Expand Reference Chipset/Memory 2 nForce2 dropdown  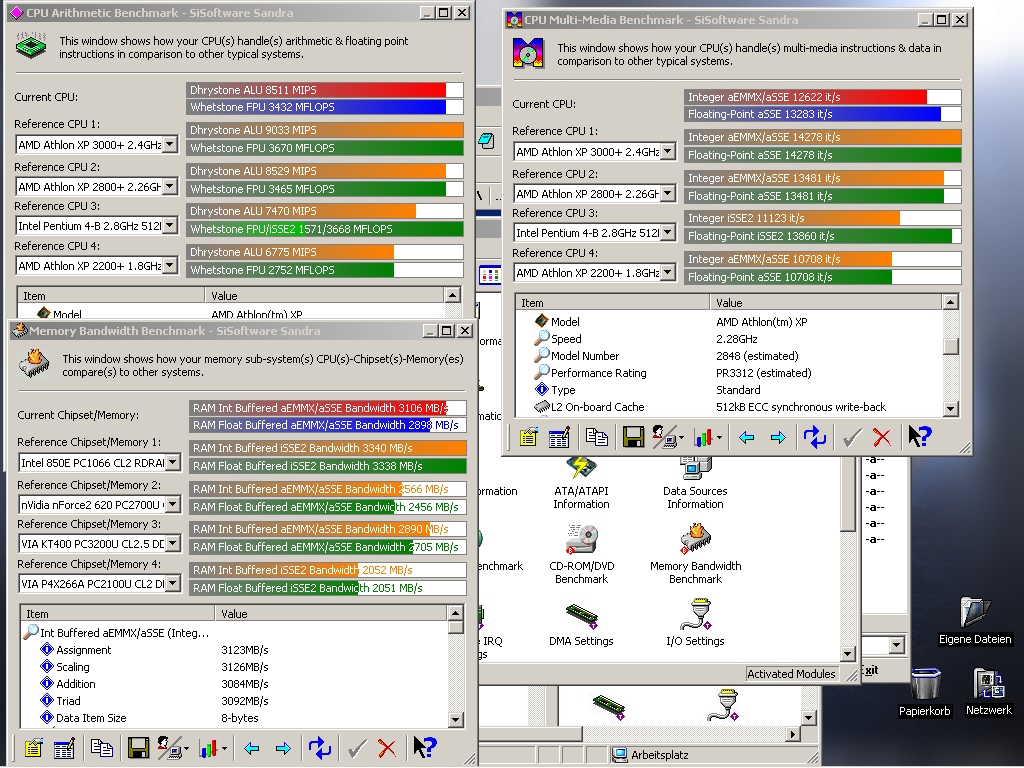[x=172, y=505]
